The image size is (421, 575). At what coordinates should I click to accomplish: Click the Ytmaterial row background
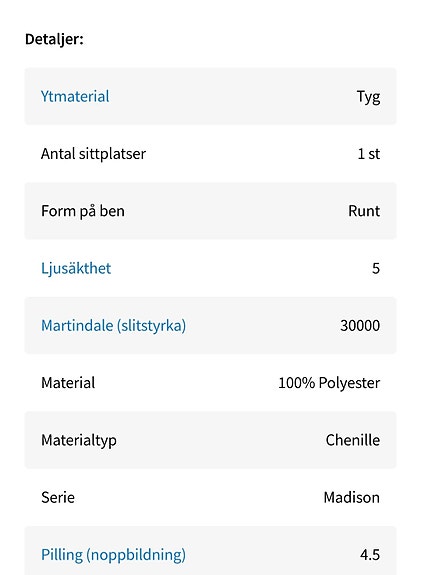(x=210, y=96)
